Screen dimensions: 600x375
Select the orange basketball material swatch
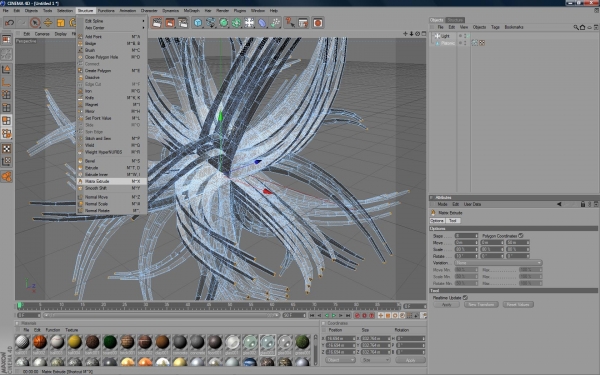(39, 342)
